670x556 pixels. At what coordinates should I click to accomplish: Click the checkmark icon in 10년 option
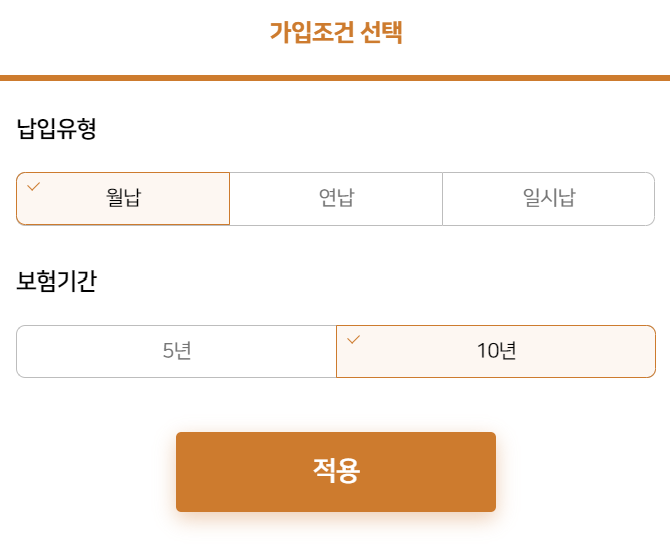click(353, 340)
